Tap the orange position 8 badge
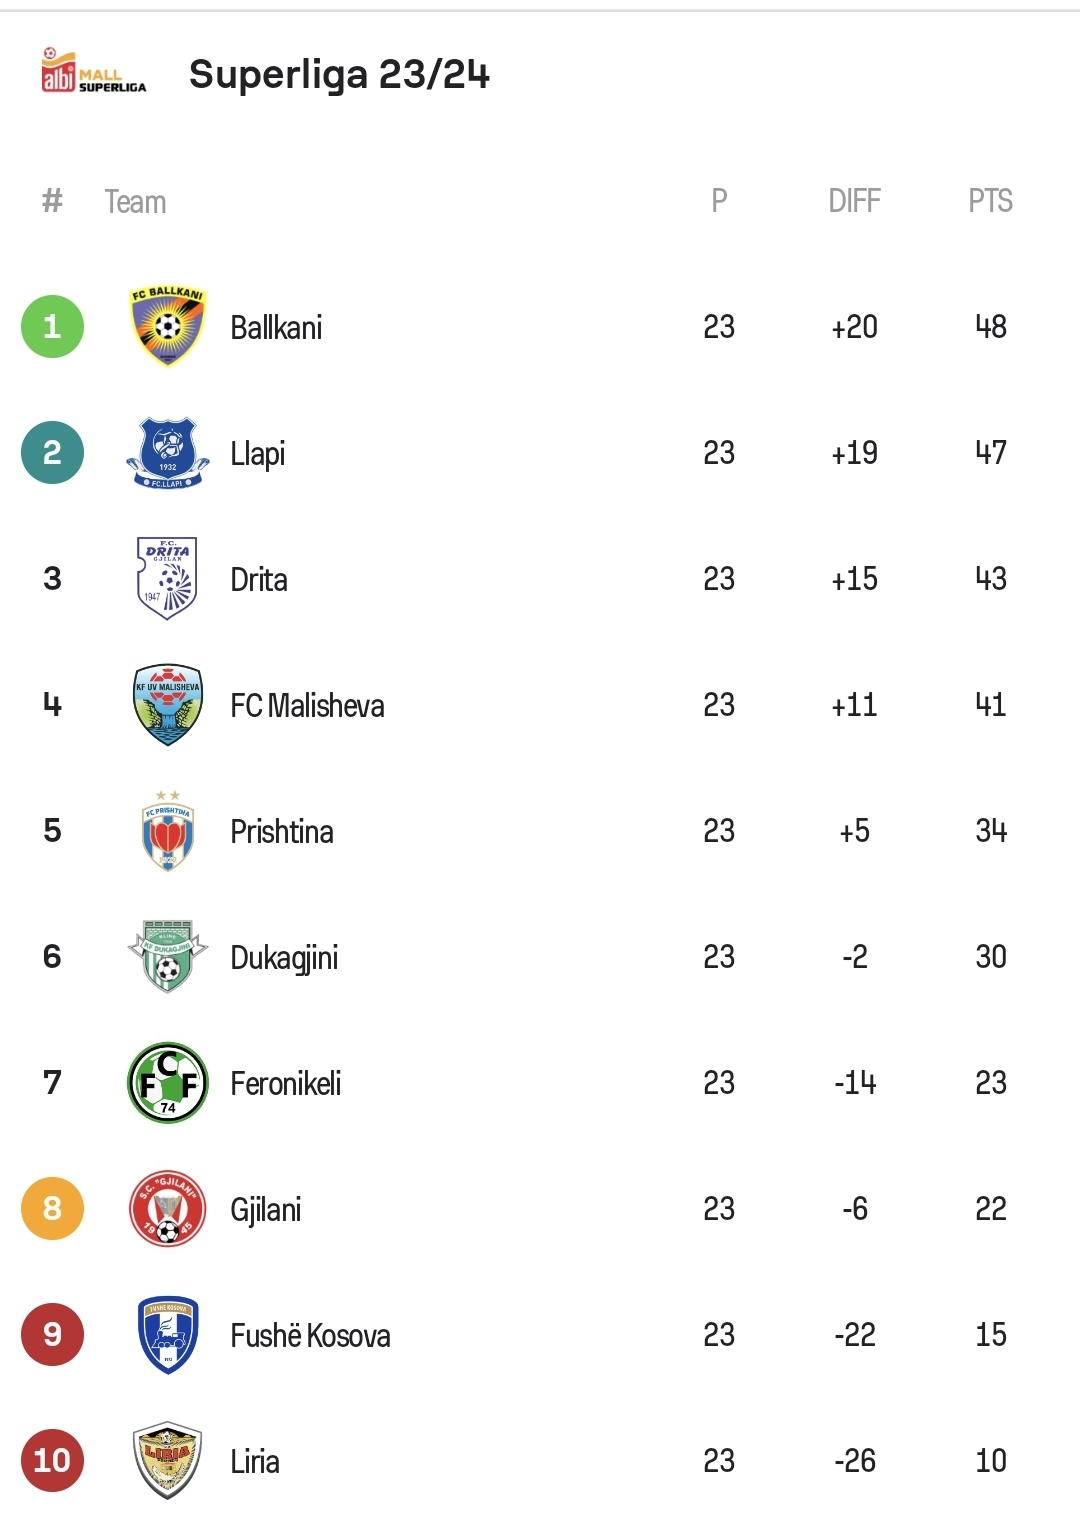Viewport: 1080px width, 1540px height. click(x=52, y=1209)
